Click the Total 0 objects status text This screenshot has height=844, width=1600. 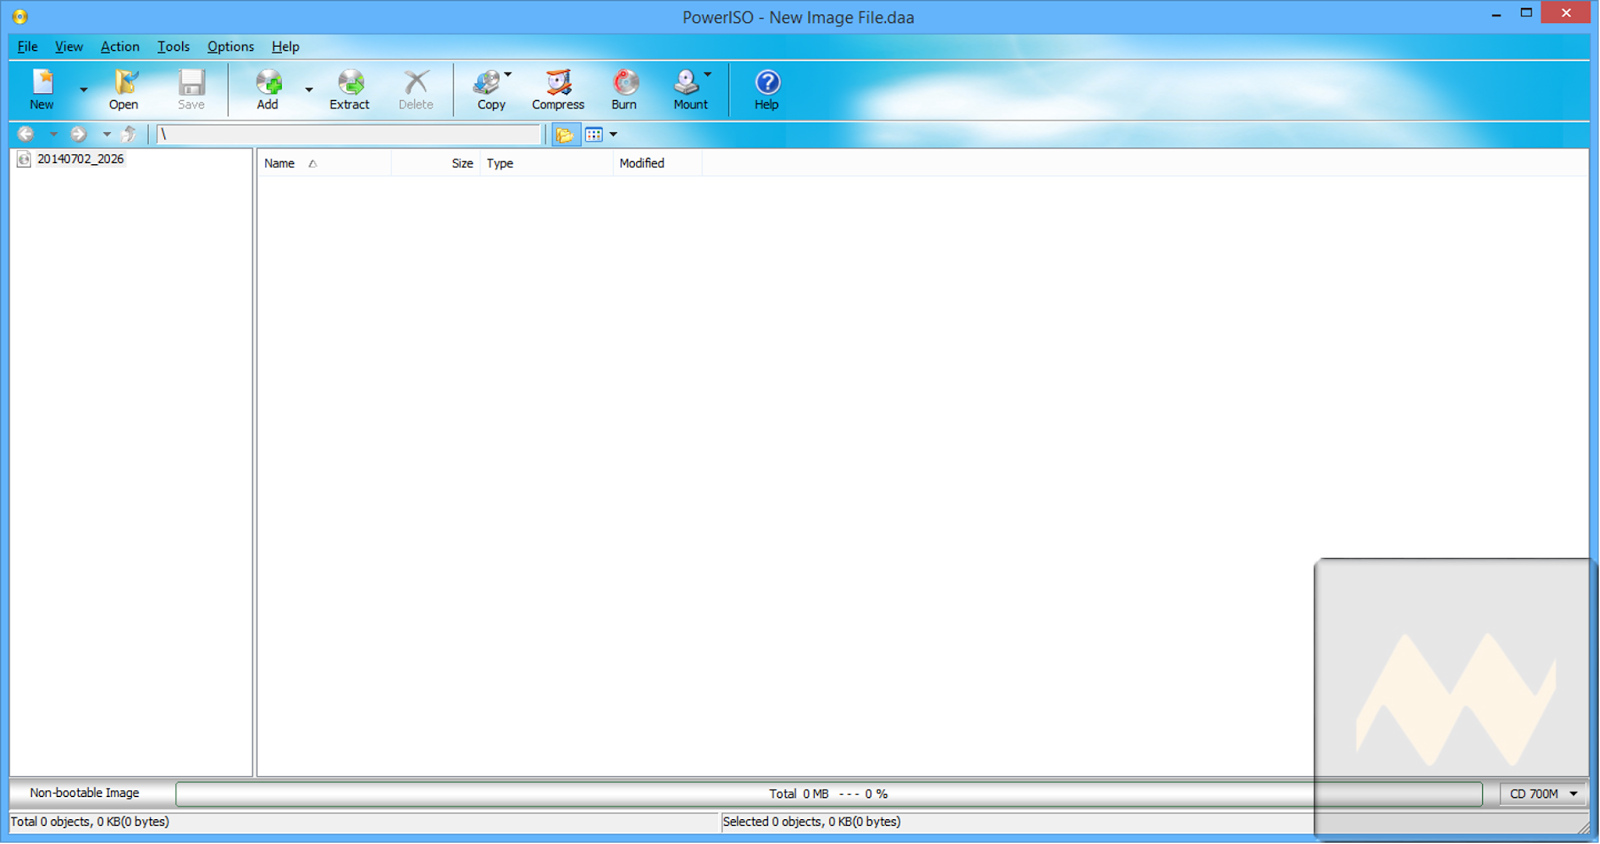click(x=90, y=822)
